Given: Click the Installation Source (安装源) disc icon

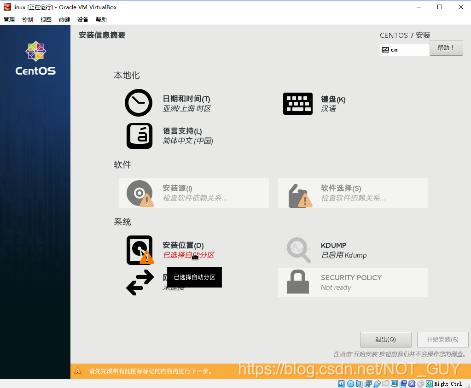Looking at the screenshot, I should 140,193.
